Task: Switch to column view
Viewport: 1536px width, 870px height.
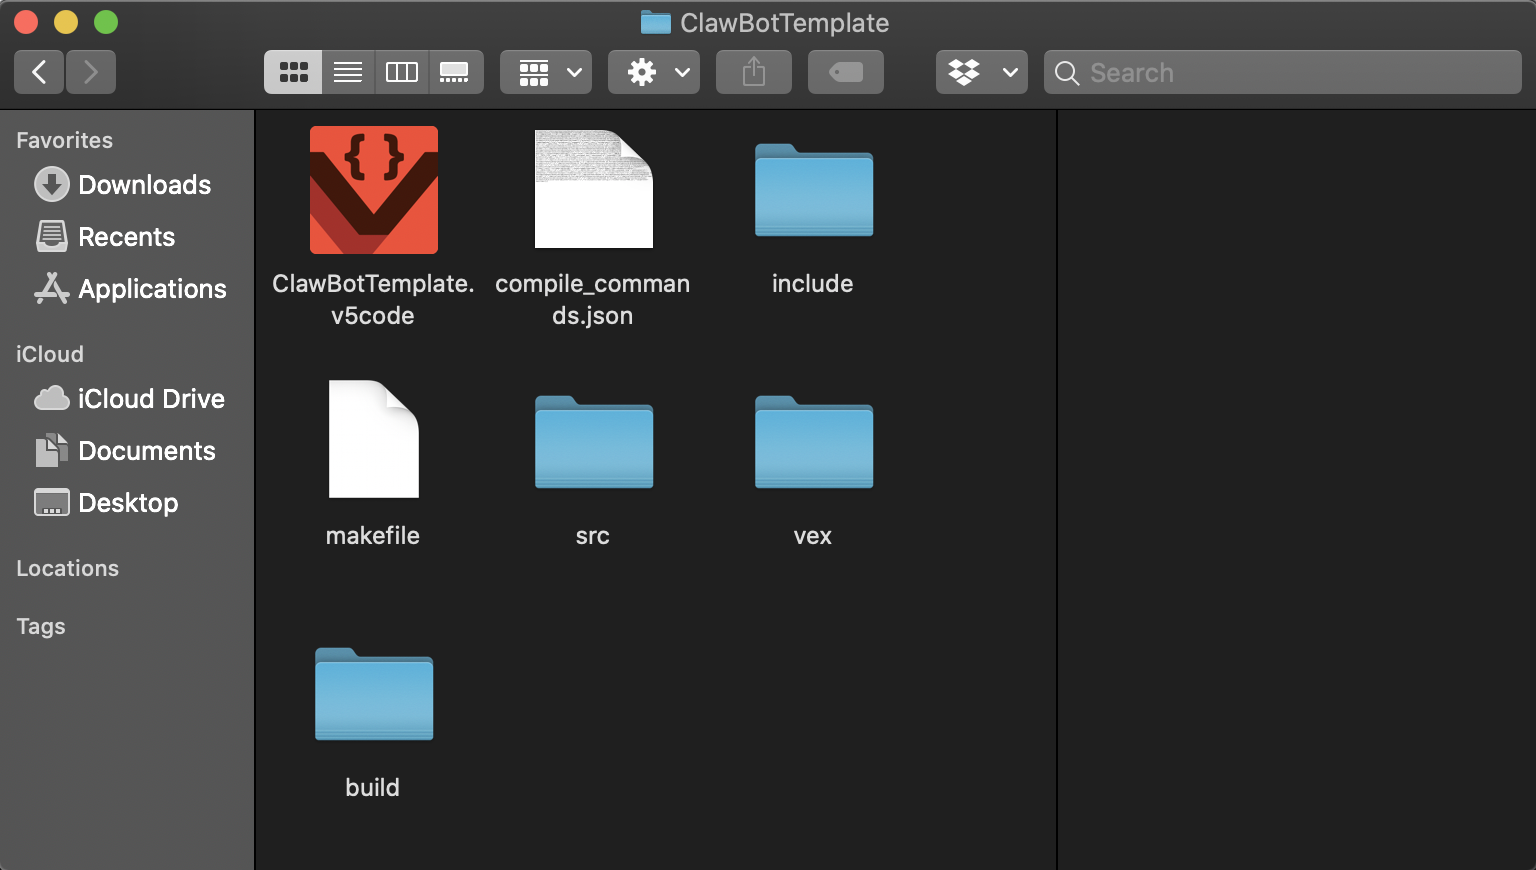Action: (402, 72)
